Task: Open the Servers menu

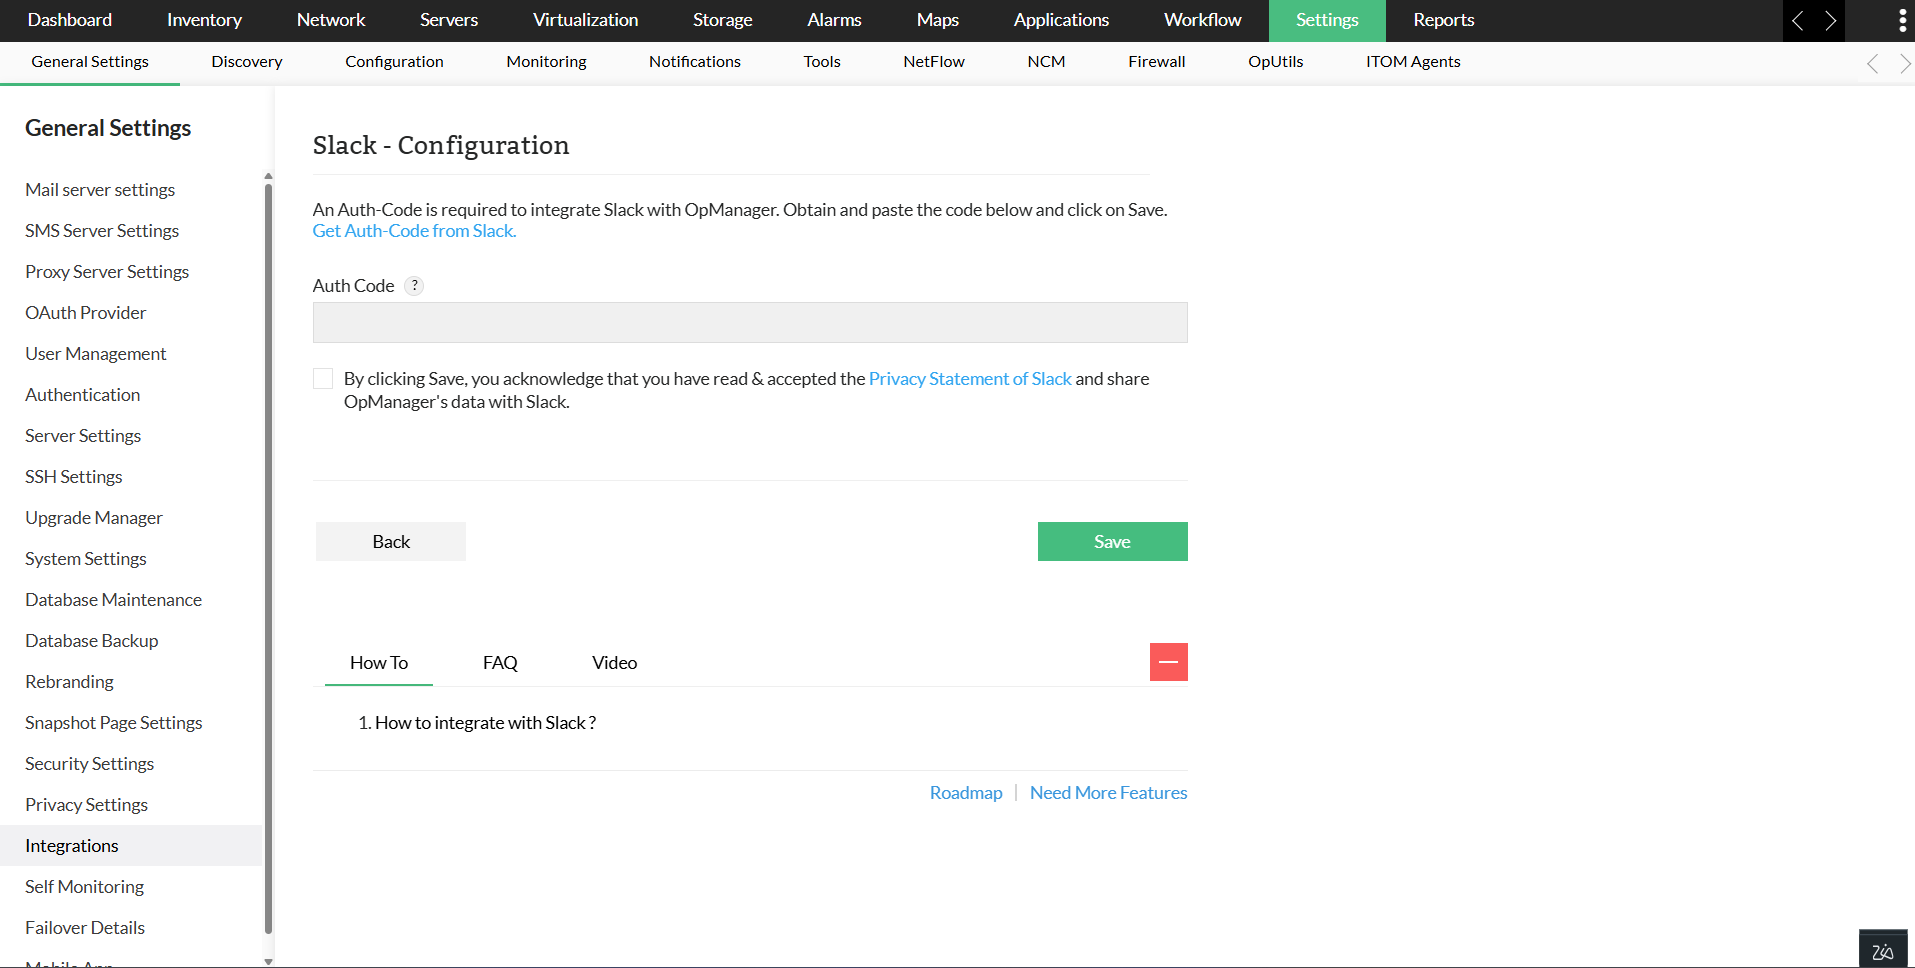Action: coord(449,20)
